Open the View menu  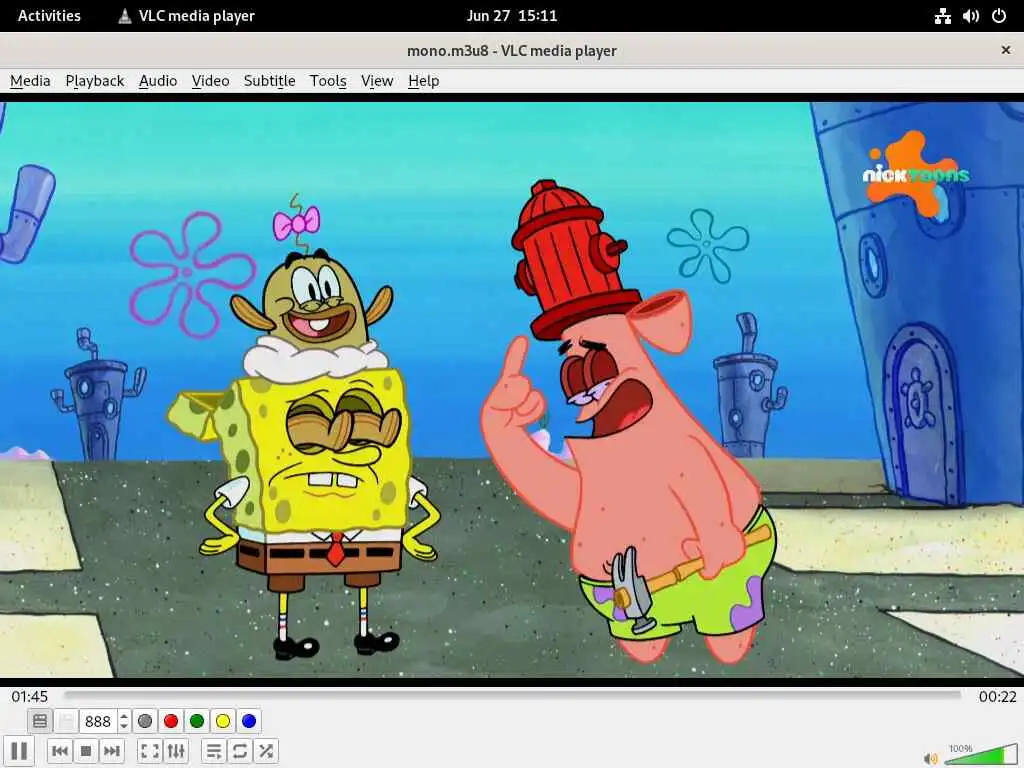click(x=377, y=81)
